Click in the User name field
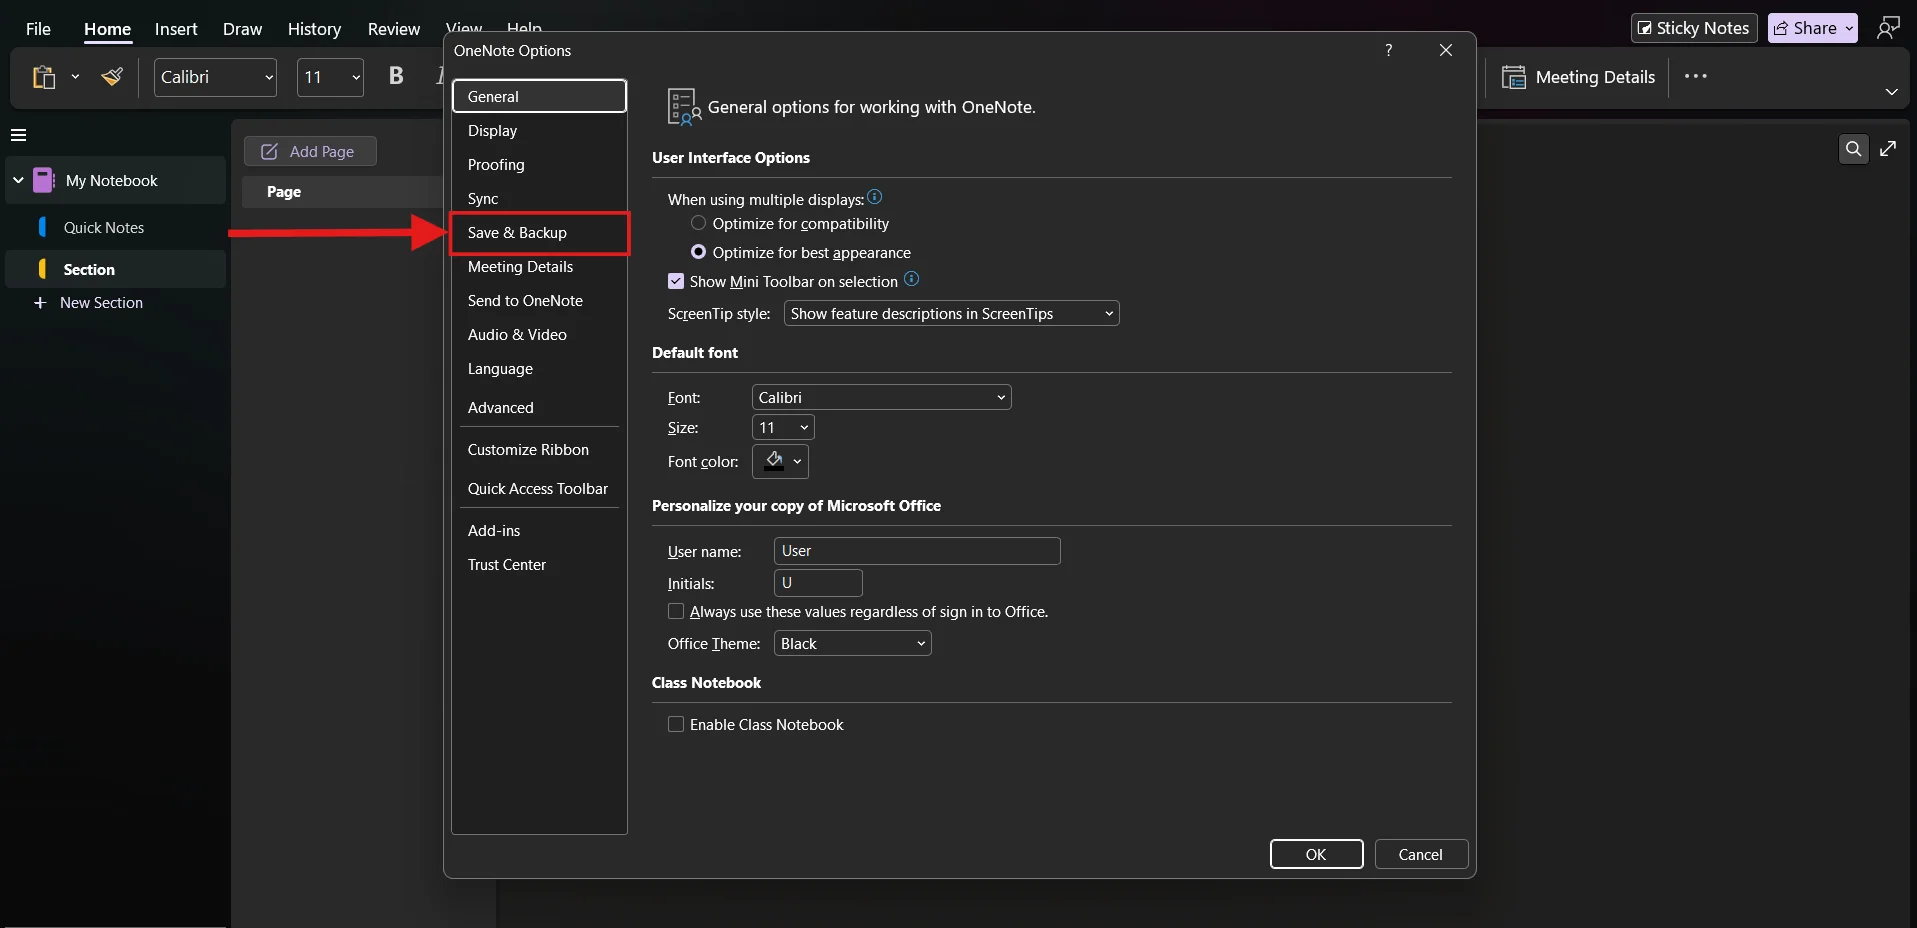 (917, 551)
